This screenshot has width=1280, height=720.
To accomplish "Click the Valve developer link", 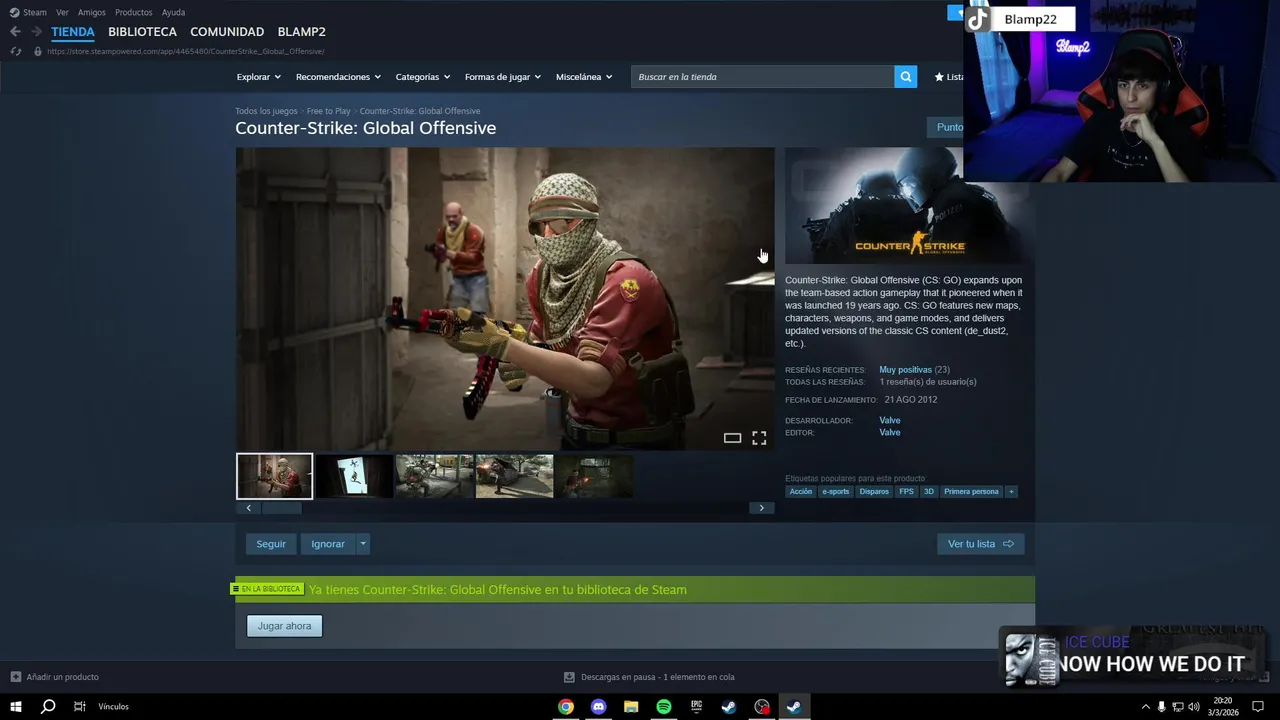I will pos(890,420).
